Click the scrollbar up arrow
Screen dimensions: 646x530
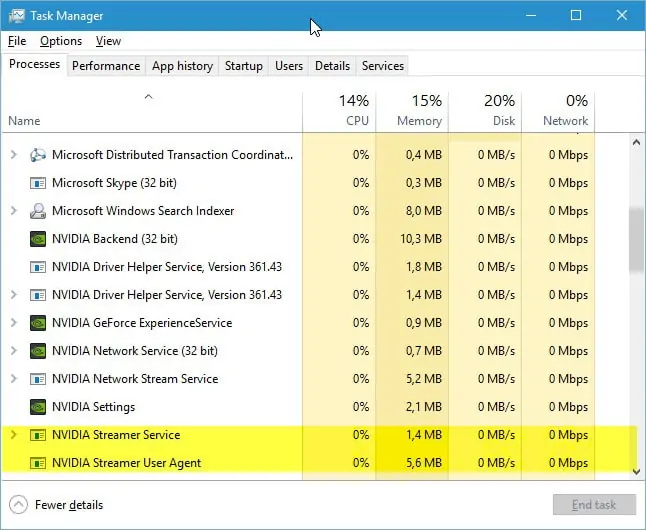(x=637, y=143)
